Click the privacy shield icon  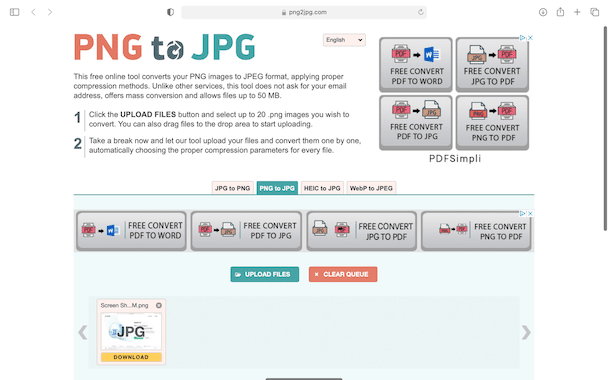[170, 12]
